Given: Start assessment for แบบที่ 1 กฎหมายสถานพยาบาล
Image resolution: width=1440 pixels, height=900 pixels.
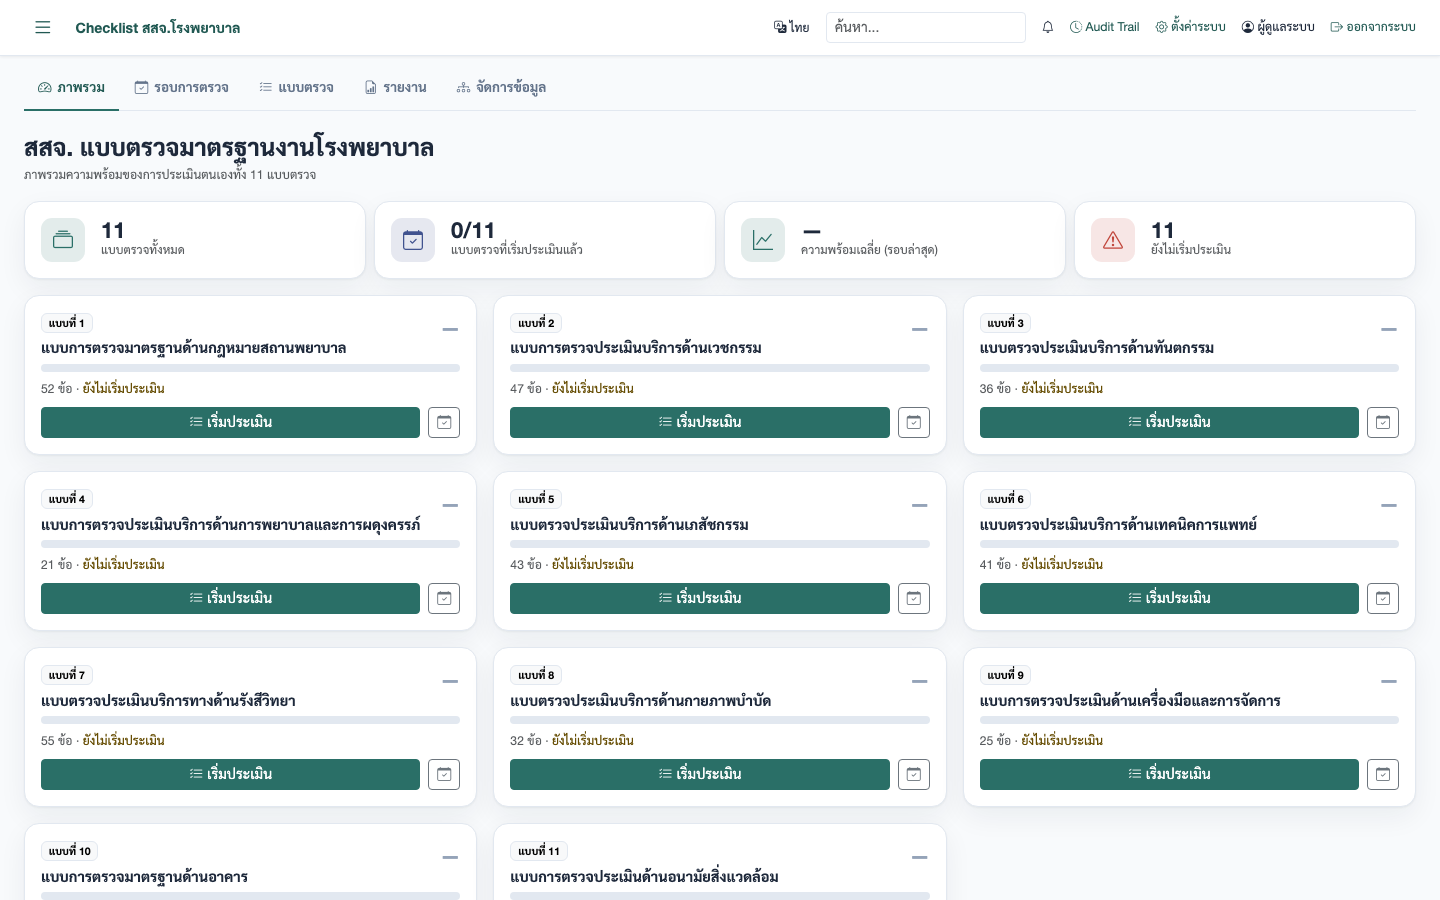Looking at the screenshot, I should tap(230, 422).
